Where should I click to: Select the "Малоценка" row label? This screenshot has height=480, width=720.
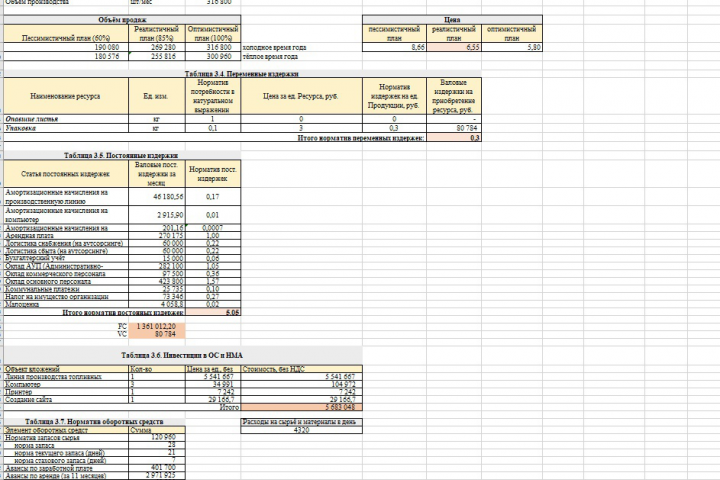(66, 304)
